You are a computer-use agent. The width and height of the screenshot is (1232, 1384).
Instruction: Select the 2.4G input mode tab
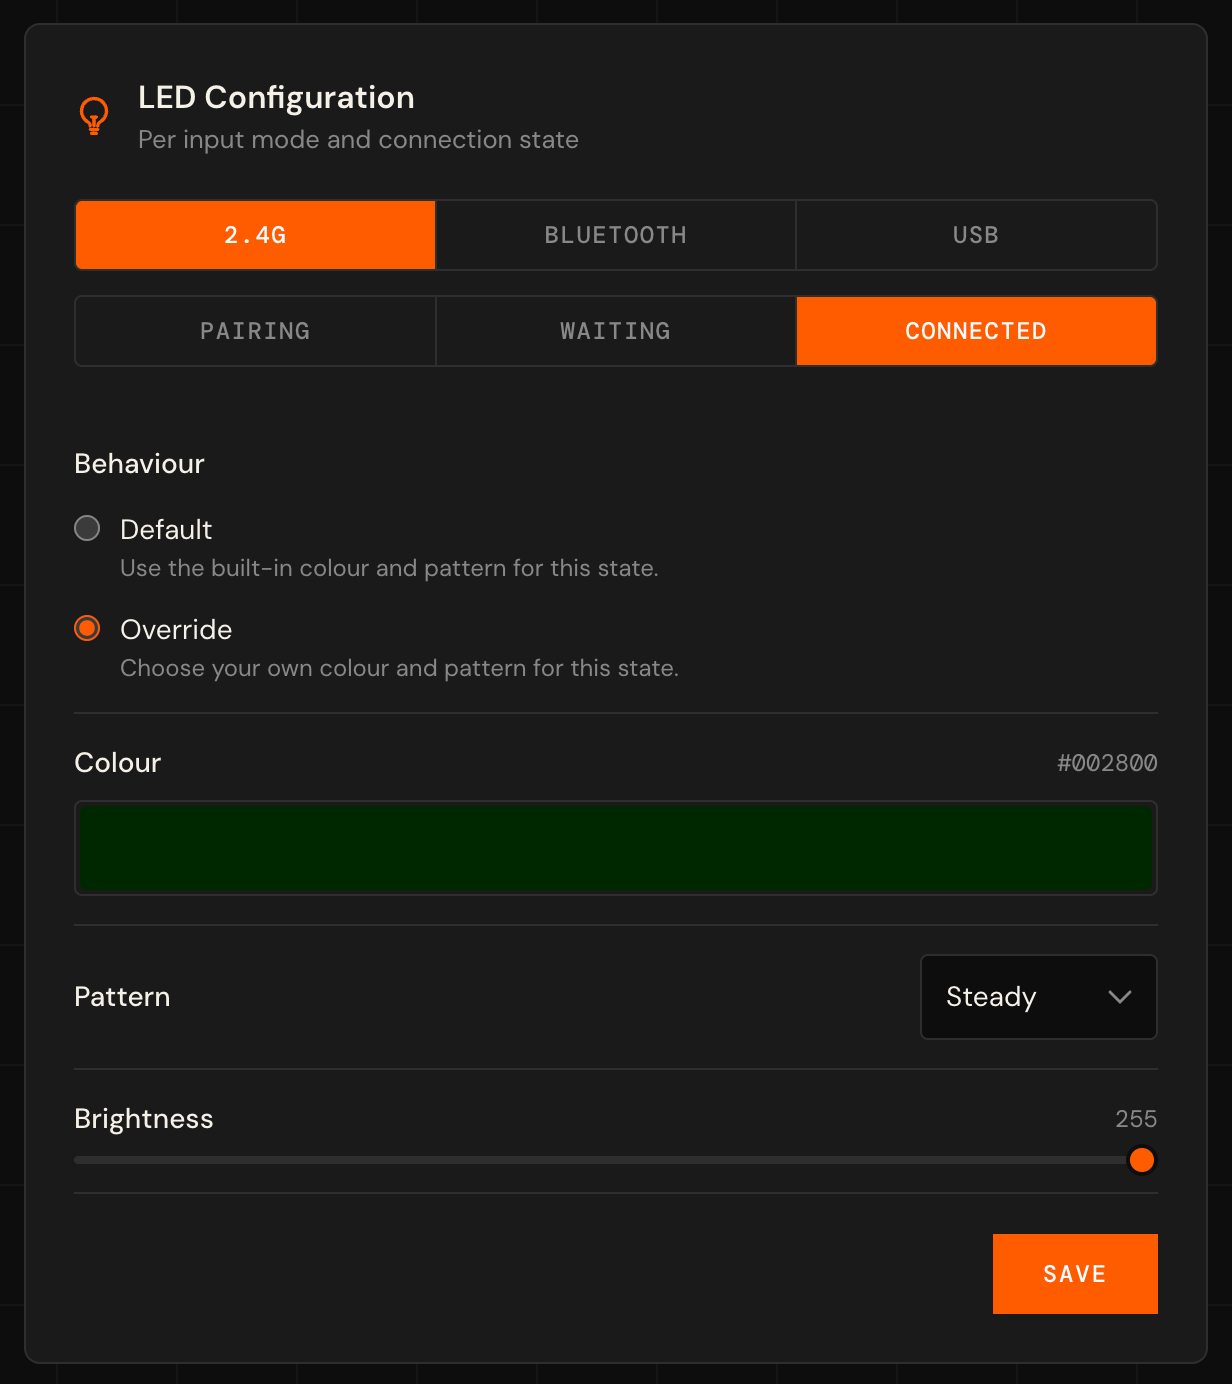click(256, 235)
